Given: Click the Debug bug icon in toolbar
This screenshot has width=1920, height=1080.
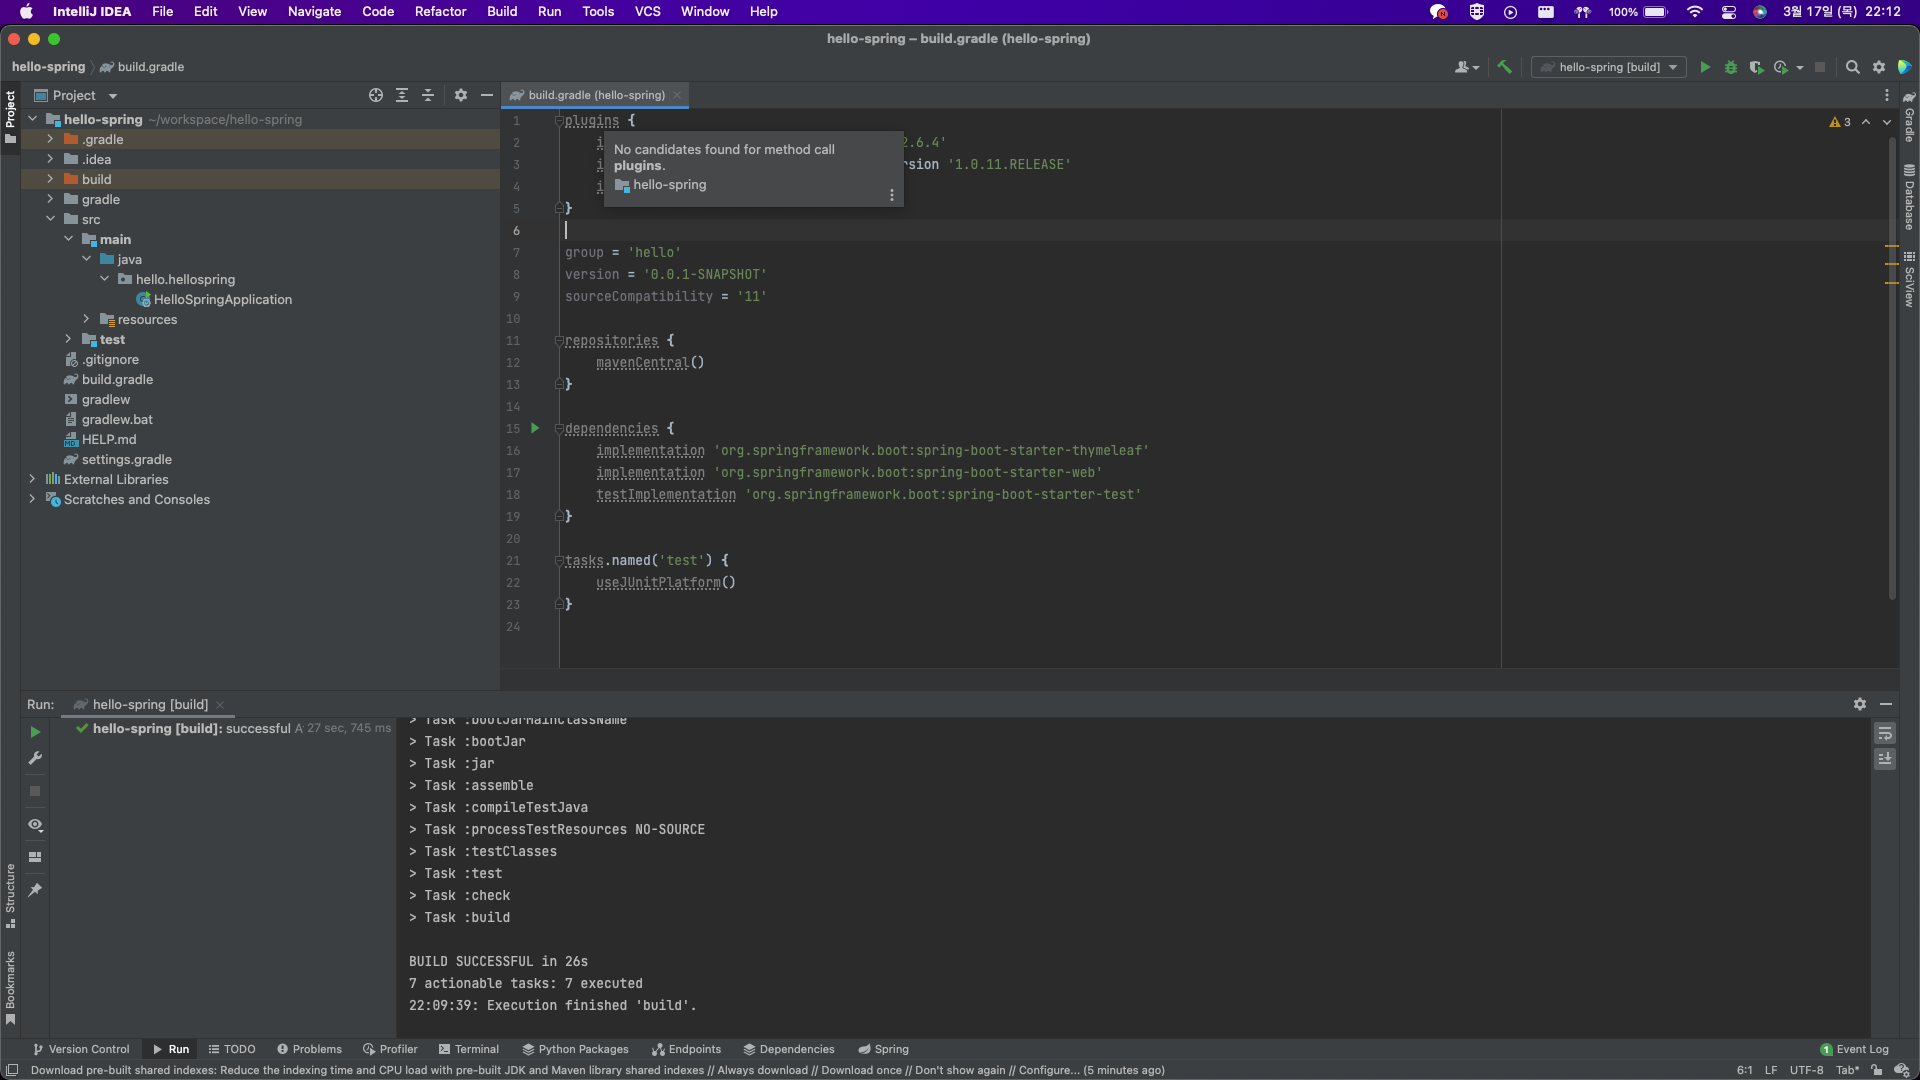Looking at the screenshot, I should [x=1731, y=67].
